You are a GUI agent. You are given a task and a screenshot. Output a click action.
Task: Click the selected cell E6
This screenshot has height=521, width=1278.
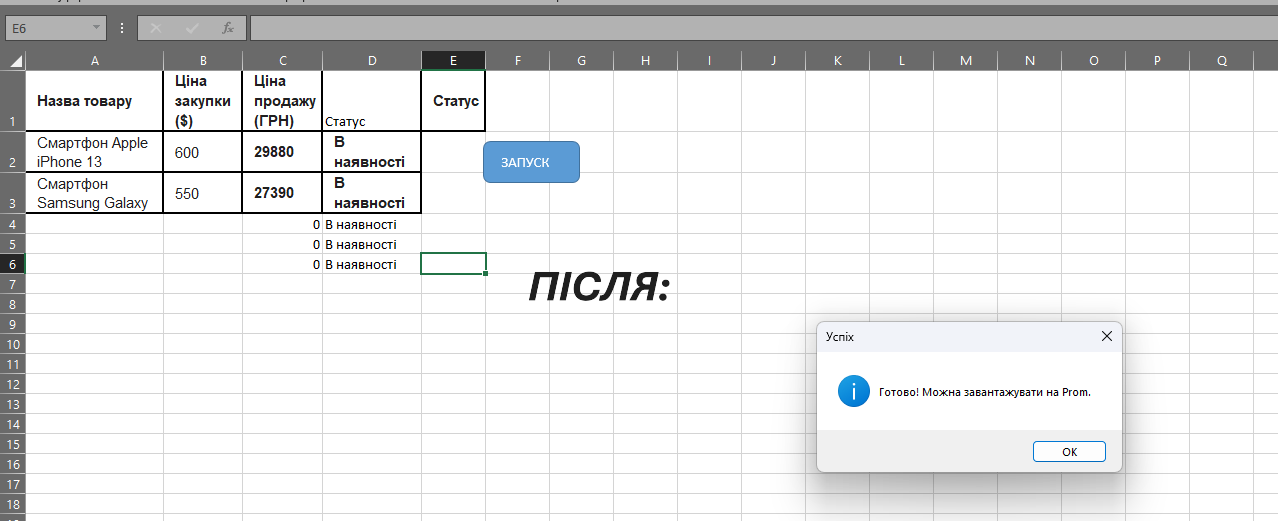(x=453, y=264)
